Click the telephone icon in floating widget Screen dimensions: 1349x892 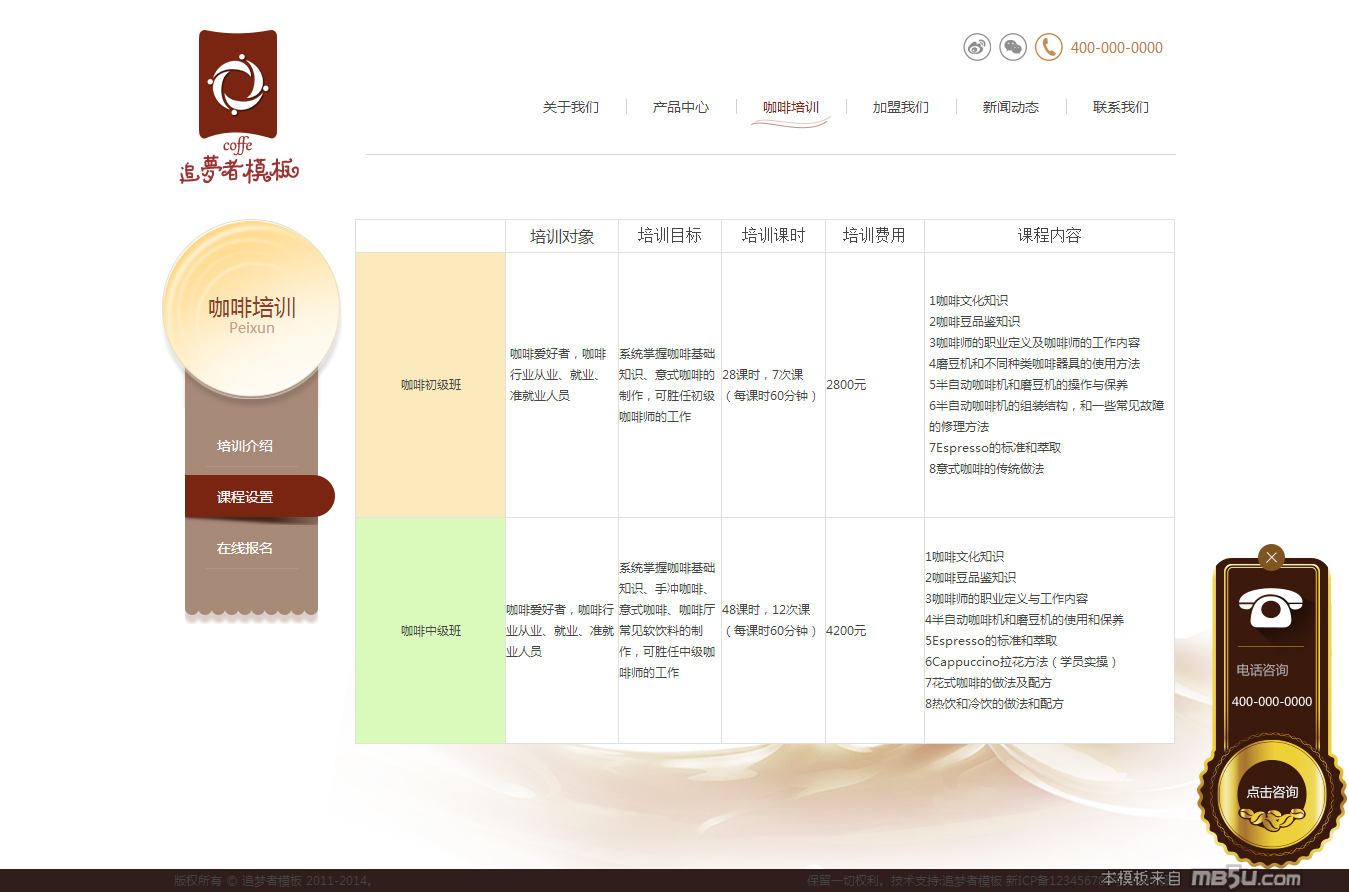tap(1271, 608)
